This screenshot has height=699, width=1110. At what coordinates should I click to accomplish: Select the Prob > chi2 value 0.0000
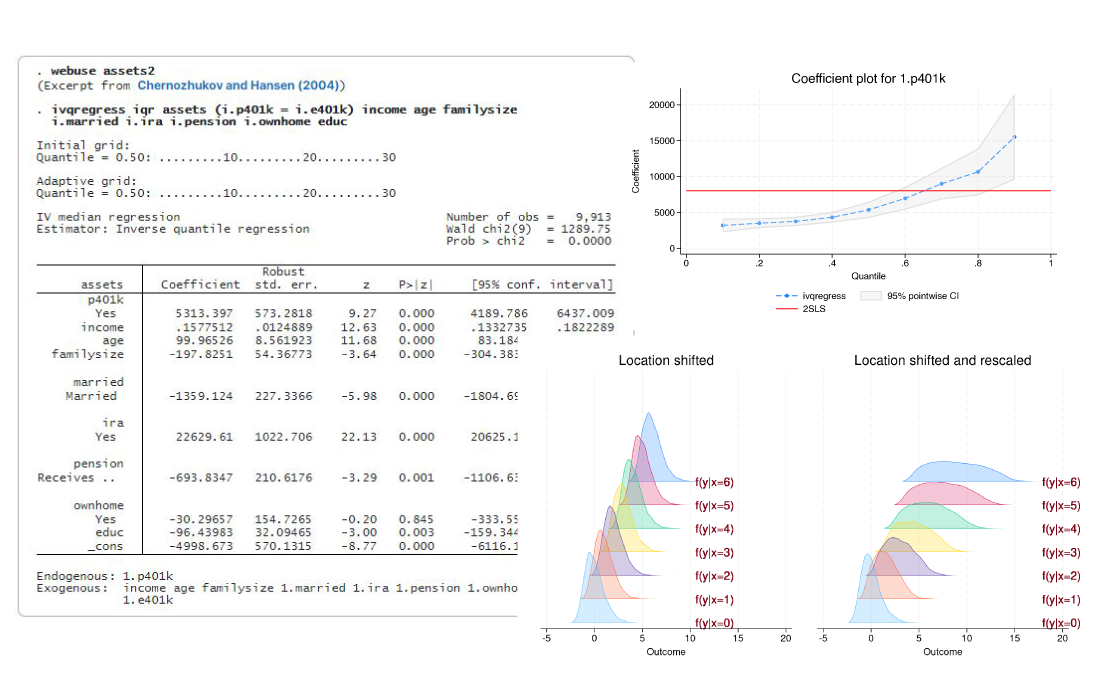click(x=590, y=241)
